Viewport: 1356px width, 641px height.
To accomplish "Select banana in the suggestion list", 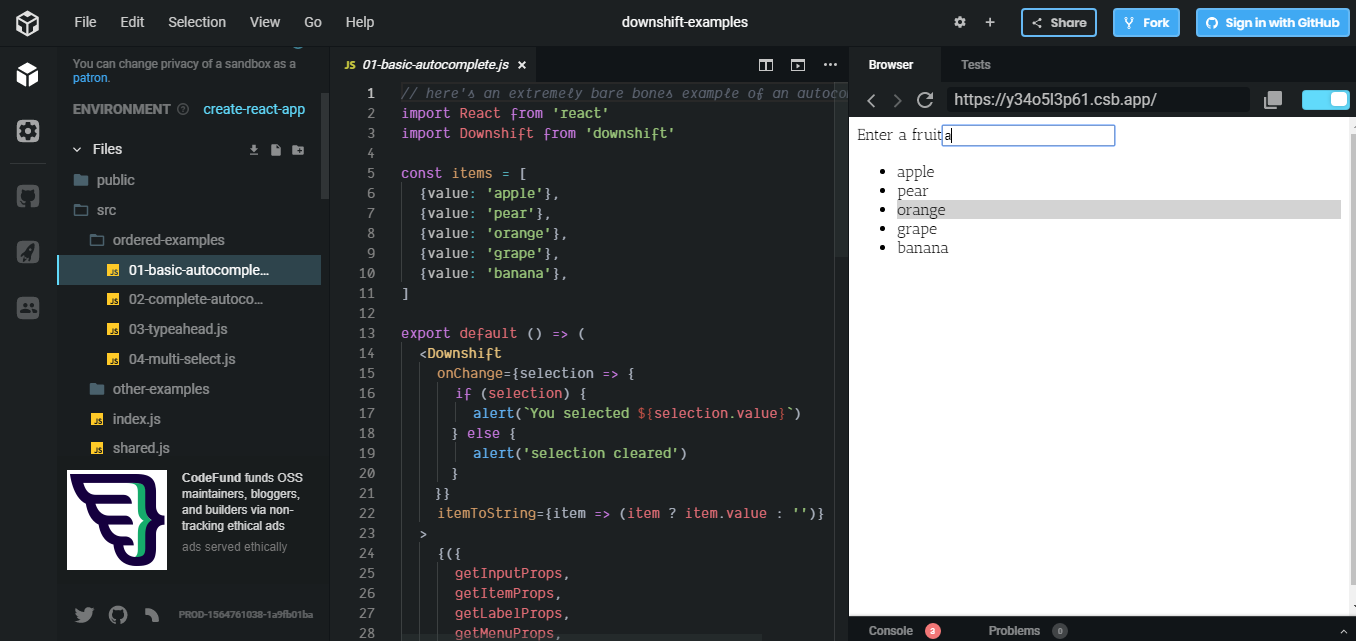I will (1118, 248).
